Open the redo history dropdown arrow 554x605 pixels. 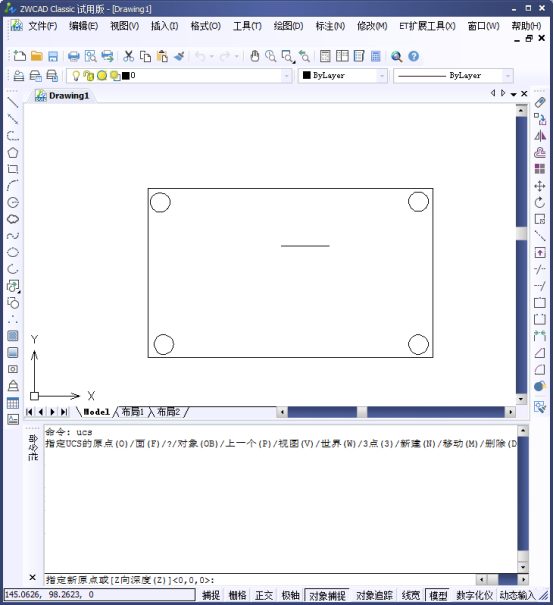point(236,56)
